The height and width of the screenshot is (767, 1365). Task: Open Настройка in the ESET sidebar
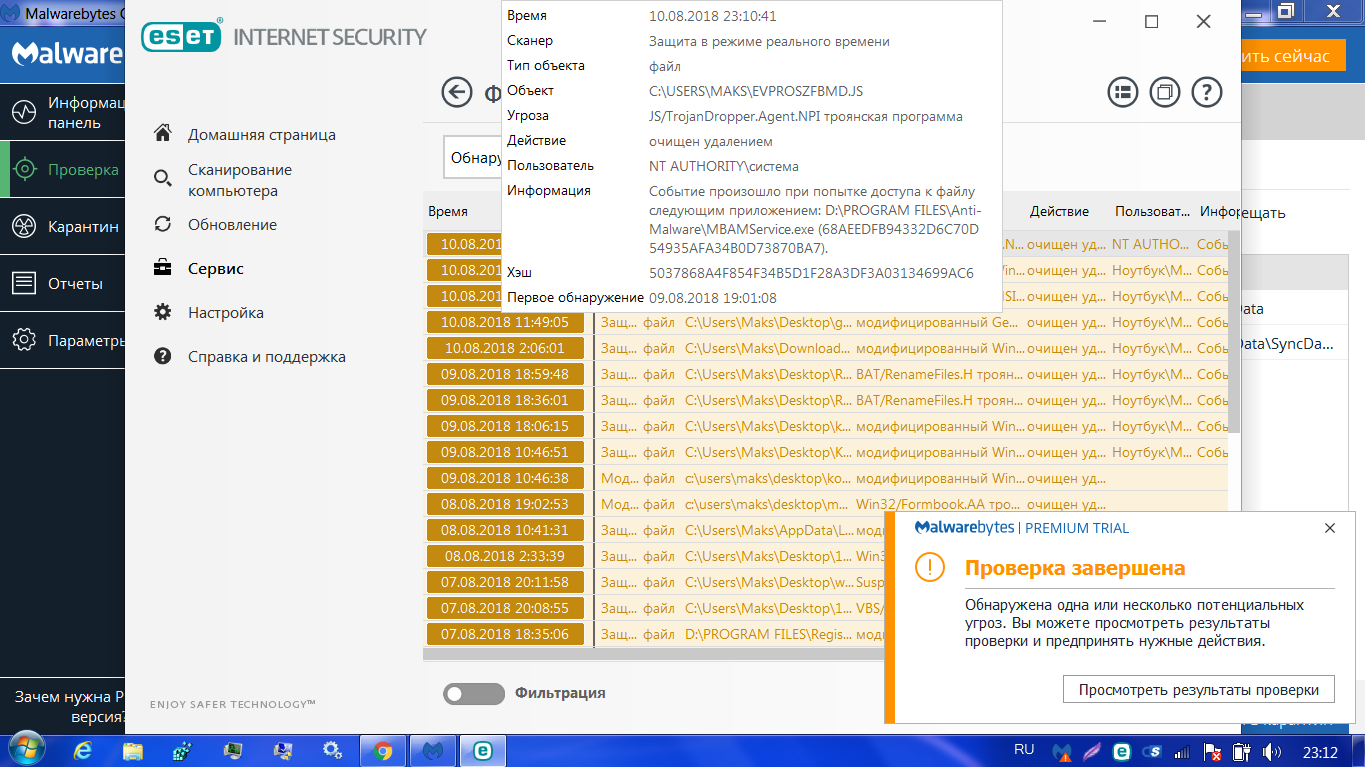click(226, 313)
